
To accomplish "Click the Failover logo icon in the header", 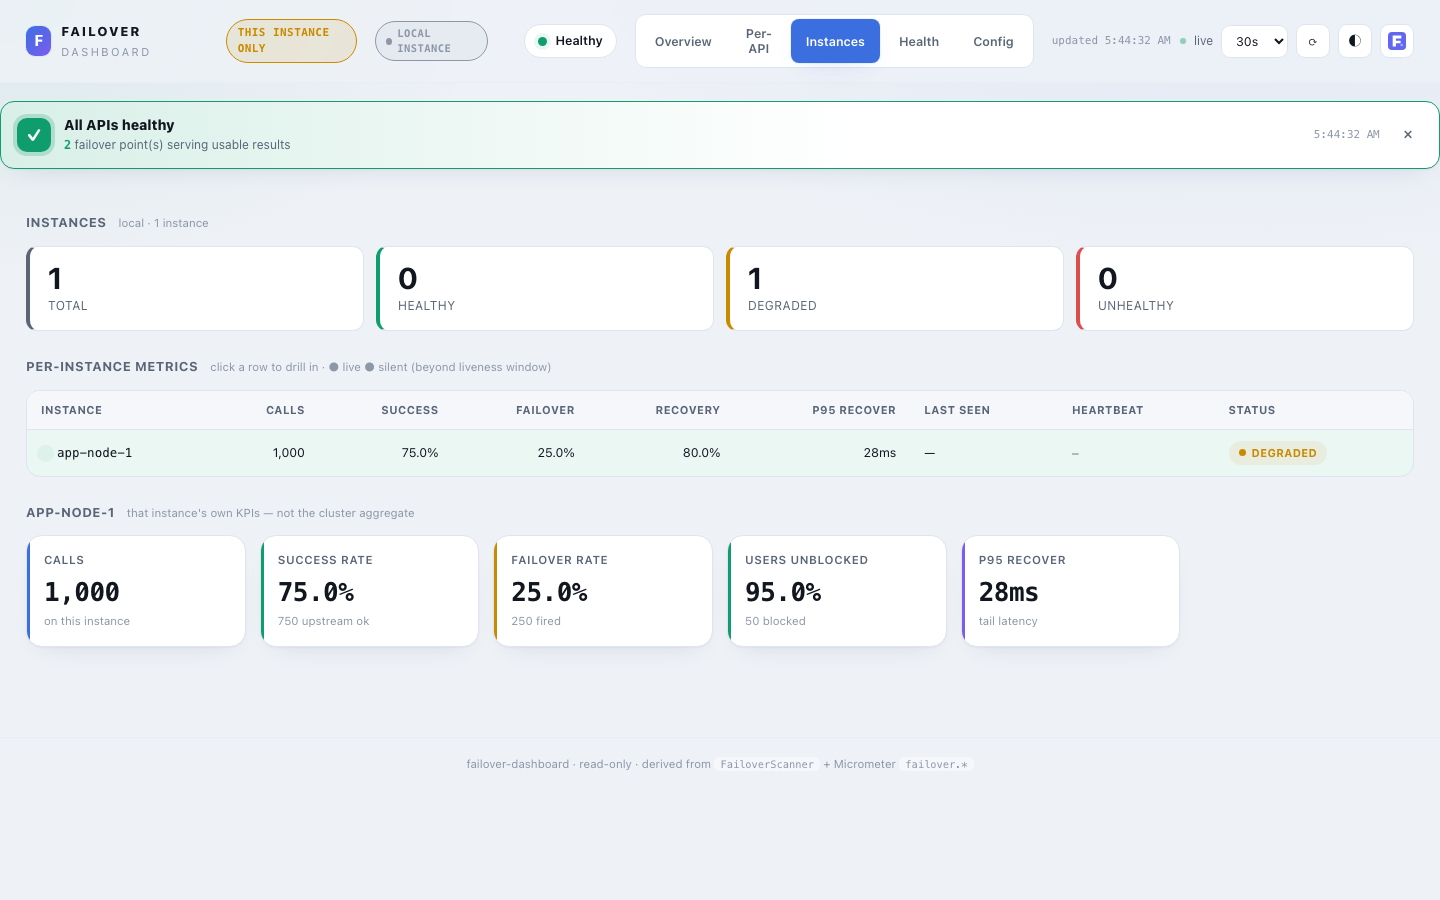I will (38, 41).
